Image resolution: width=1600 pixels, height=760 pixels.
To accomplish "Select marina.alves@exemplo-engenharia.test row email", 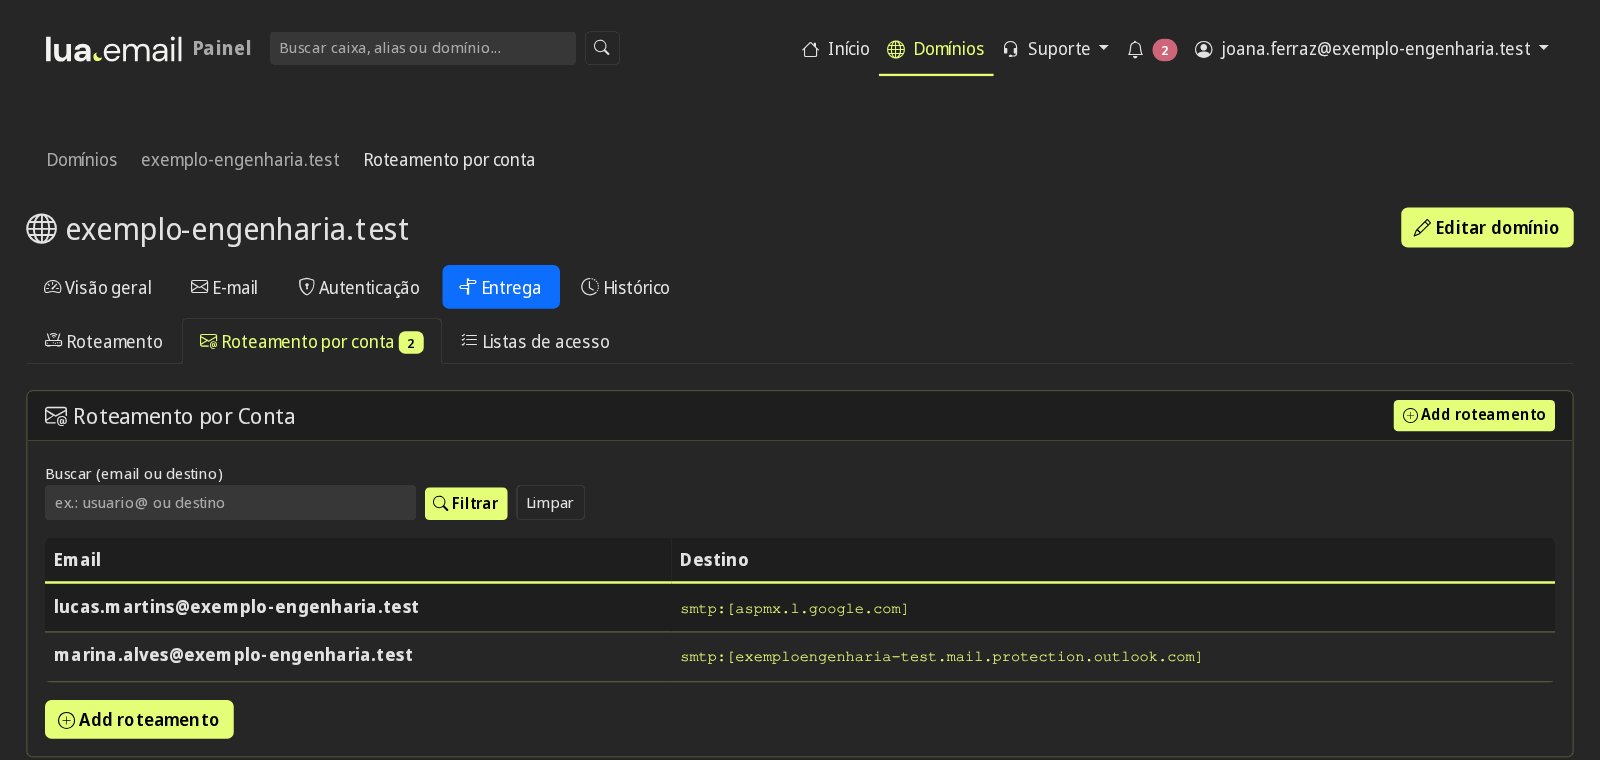I will (233, 655).
